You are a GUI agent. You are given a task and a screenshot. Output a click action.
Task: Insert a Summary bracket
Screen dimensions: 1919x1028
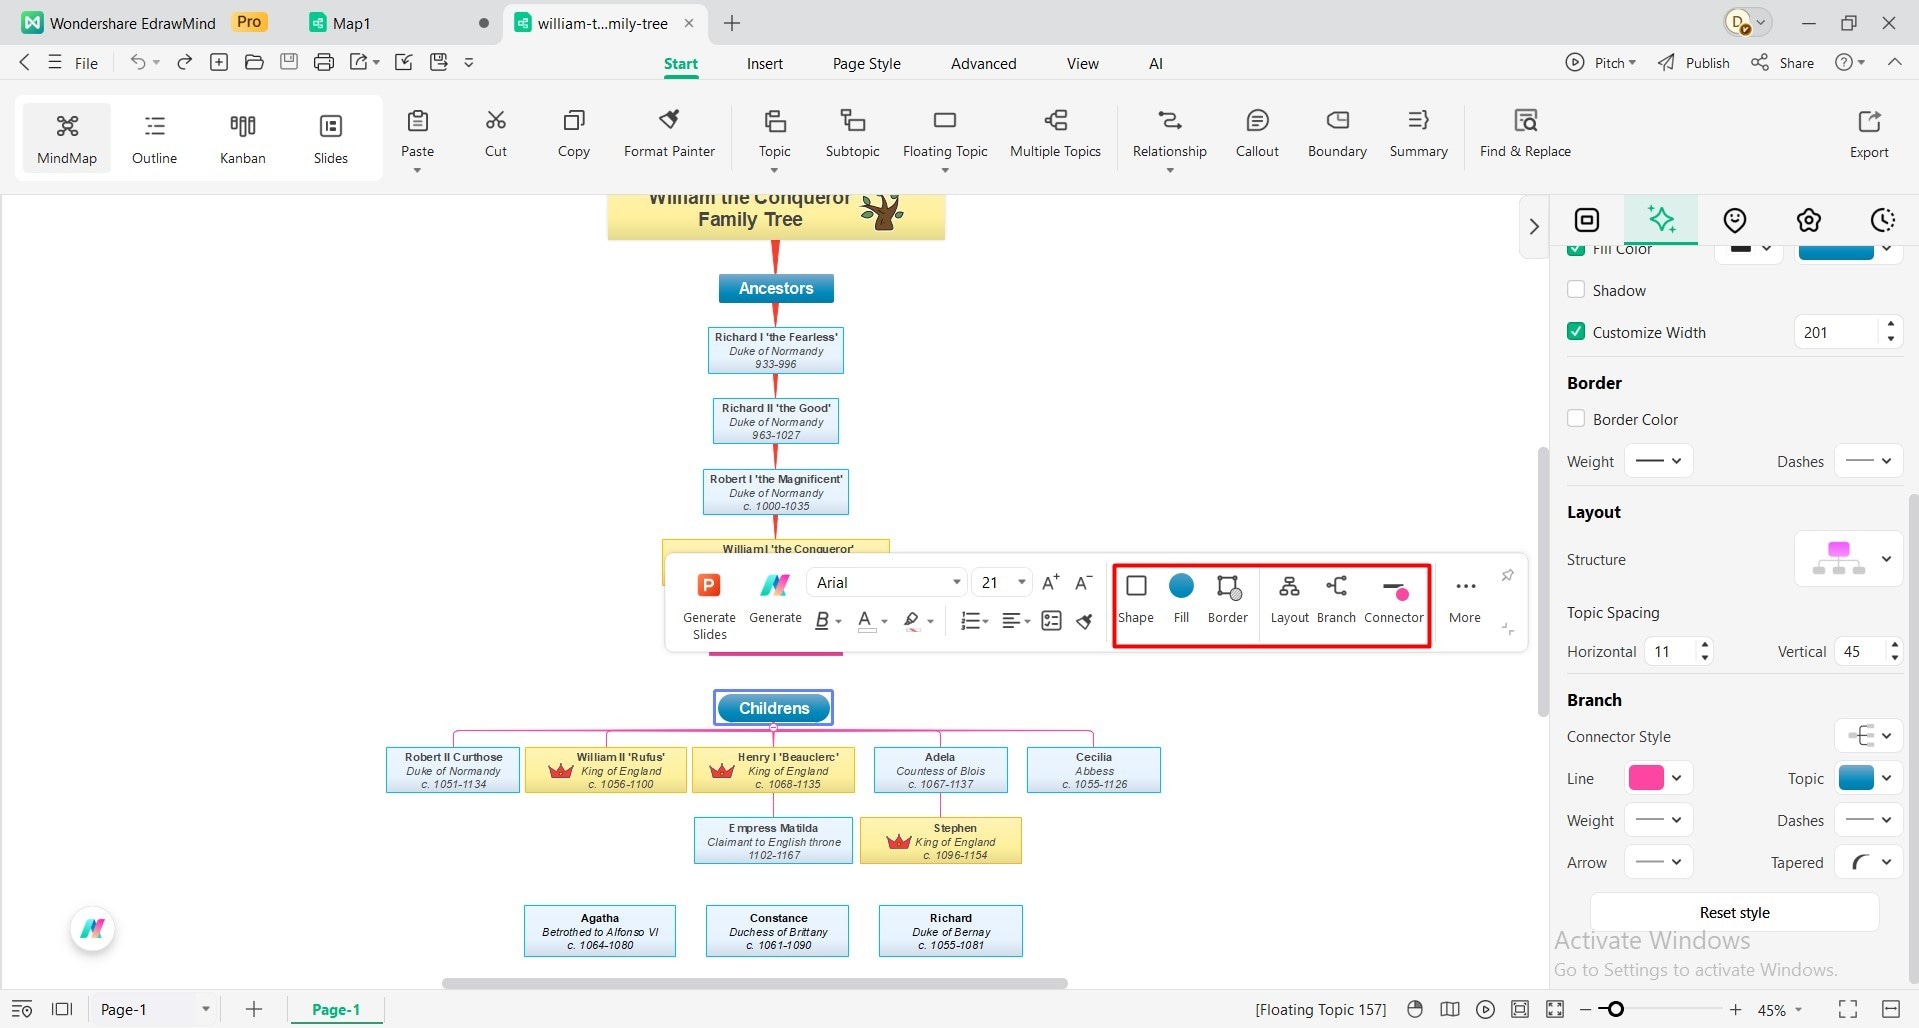point(1418,134)
